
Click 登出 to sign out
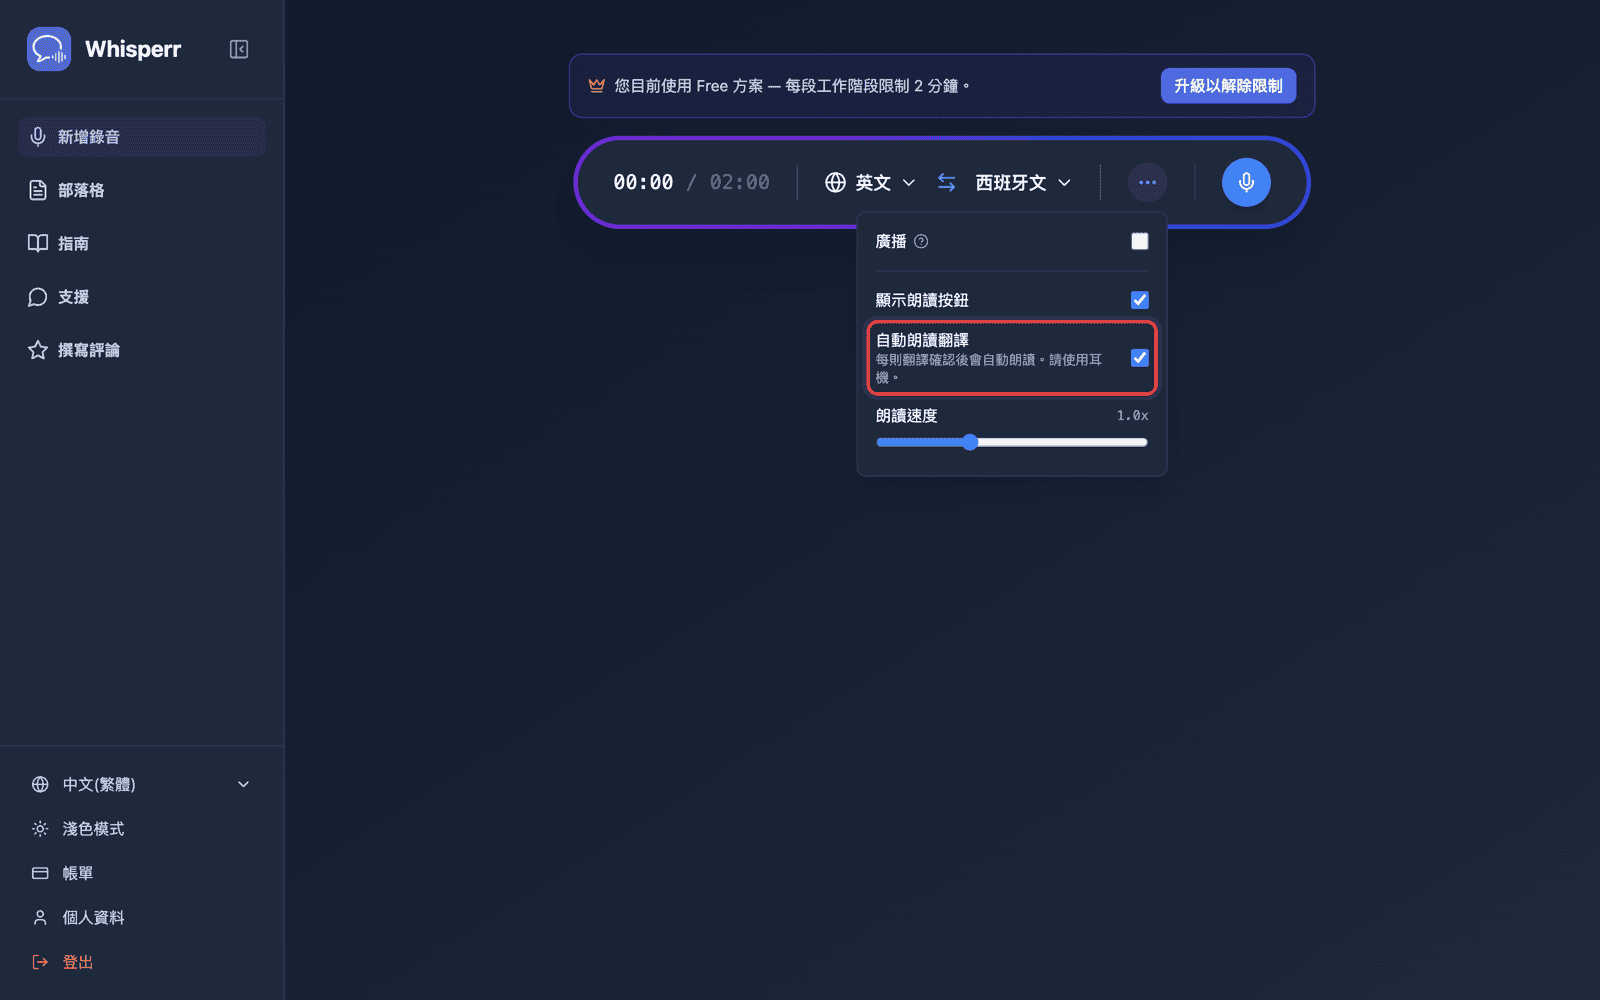141,962
